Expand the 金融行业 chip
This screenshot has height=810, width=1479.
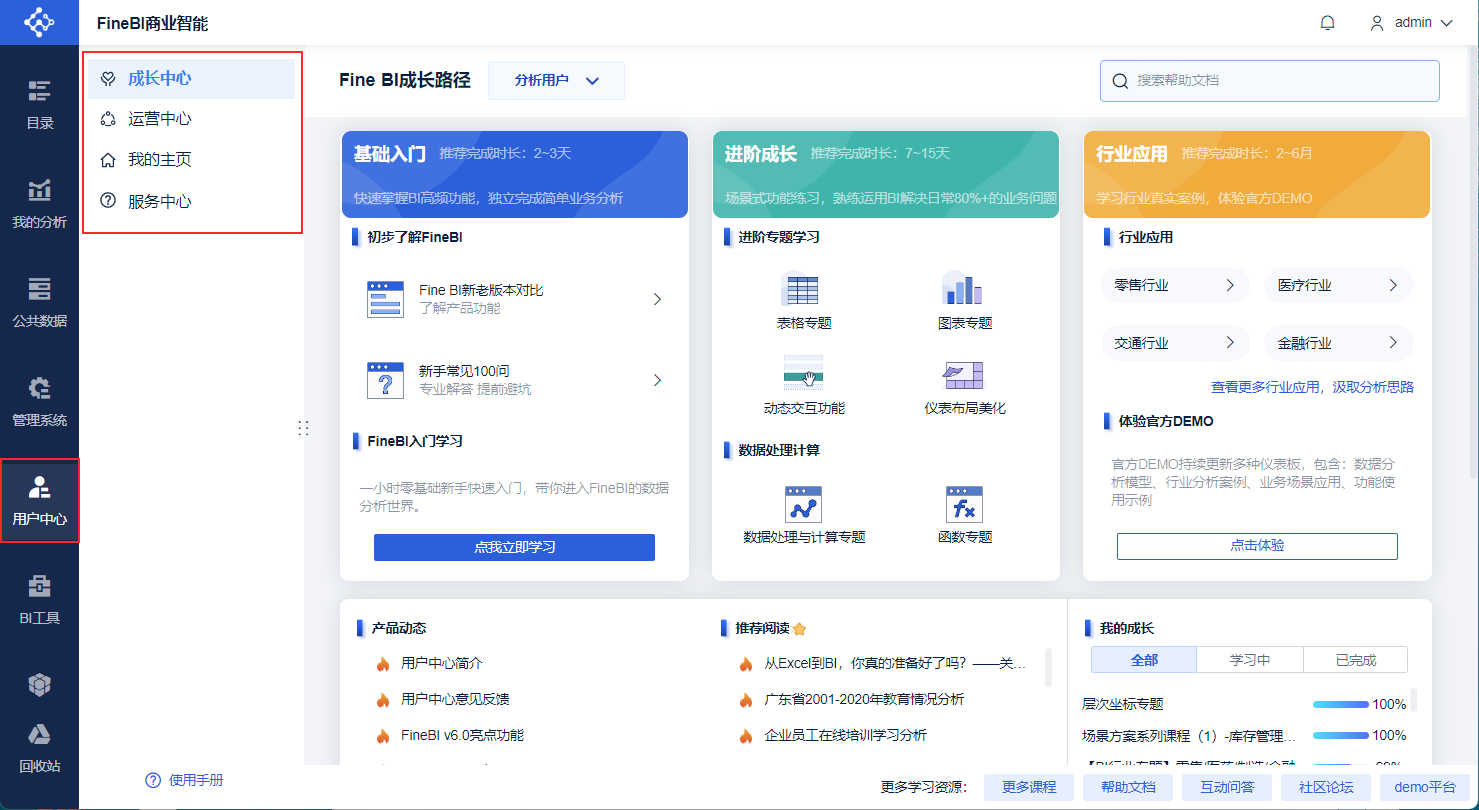tap(1339, 343)
